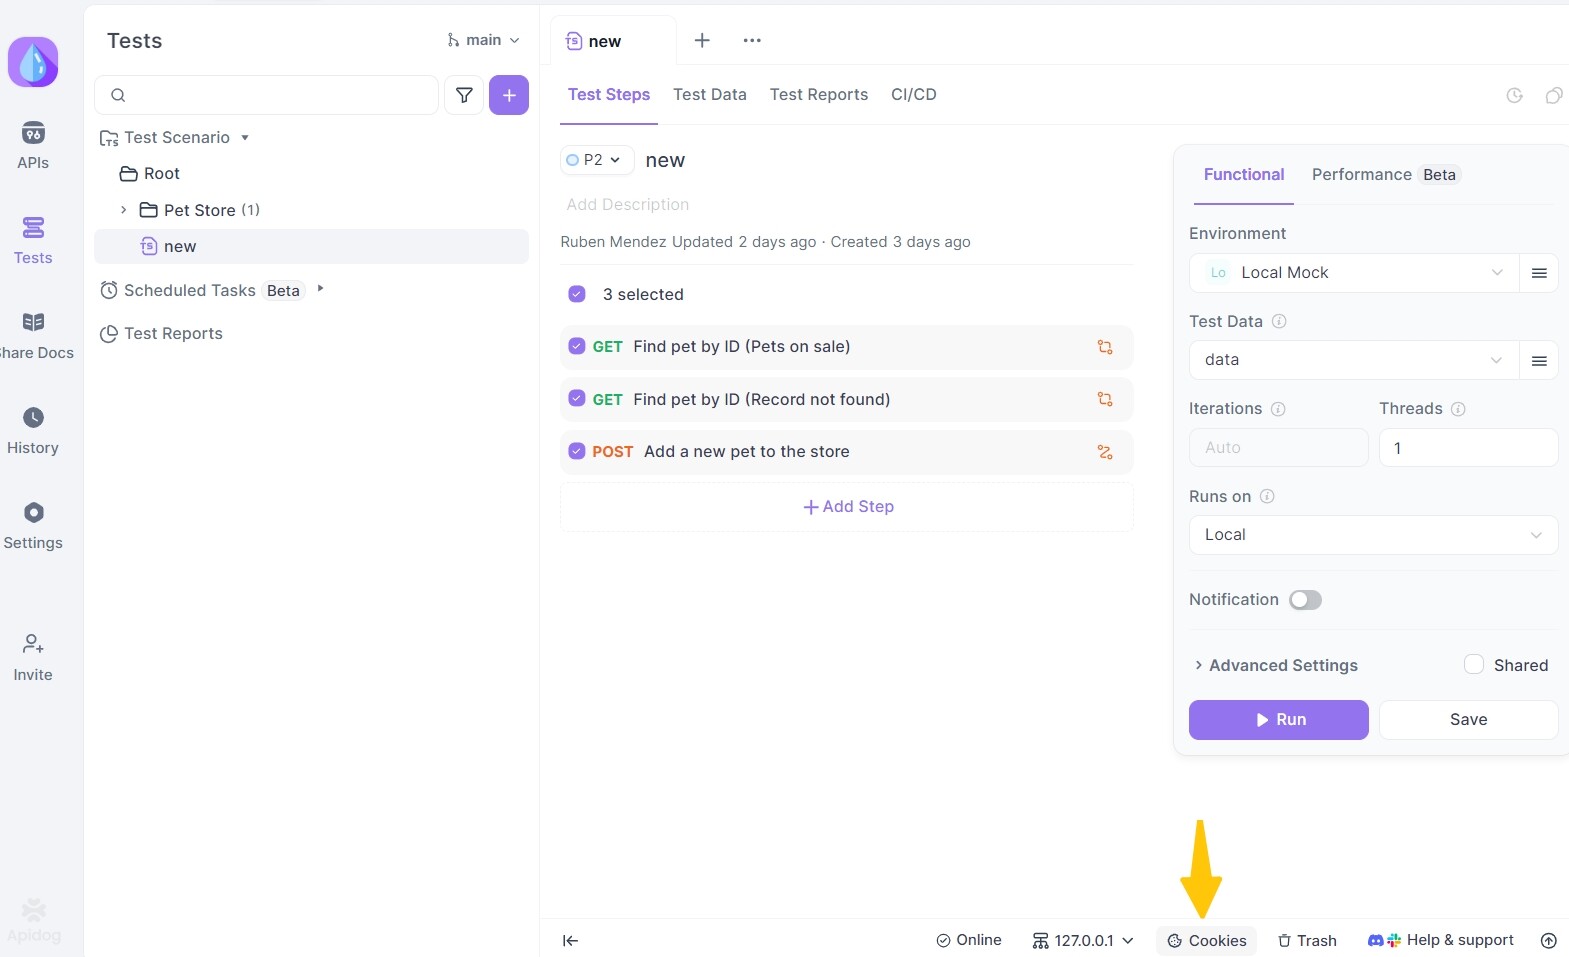
Task: Toggle the 3 selected select-all checkbox
Action: [x=577, y=294]
